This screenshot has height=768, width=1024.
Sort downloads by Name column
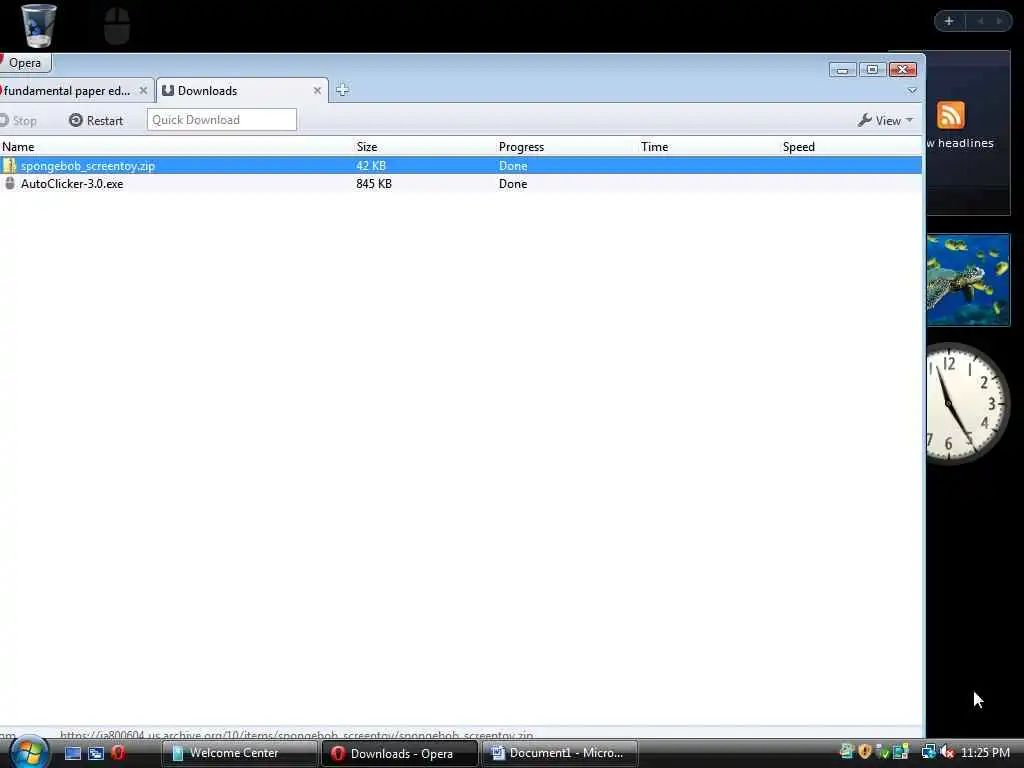(x=18, y=147)
